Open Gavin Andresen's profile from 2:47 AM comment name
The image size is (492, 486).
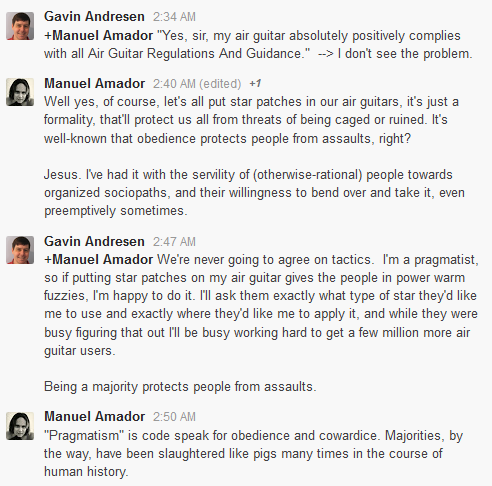[x=94, y=241]
